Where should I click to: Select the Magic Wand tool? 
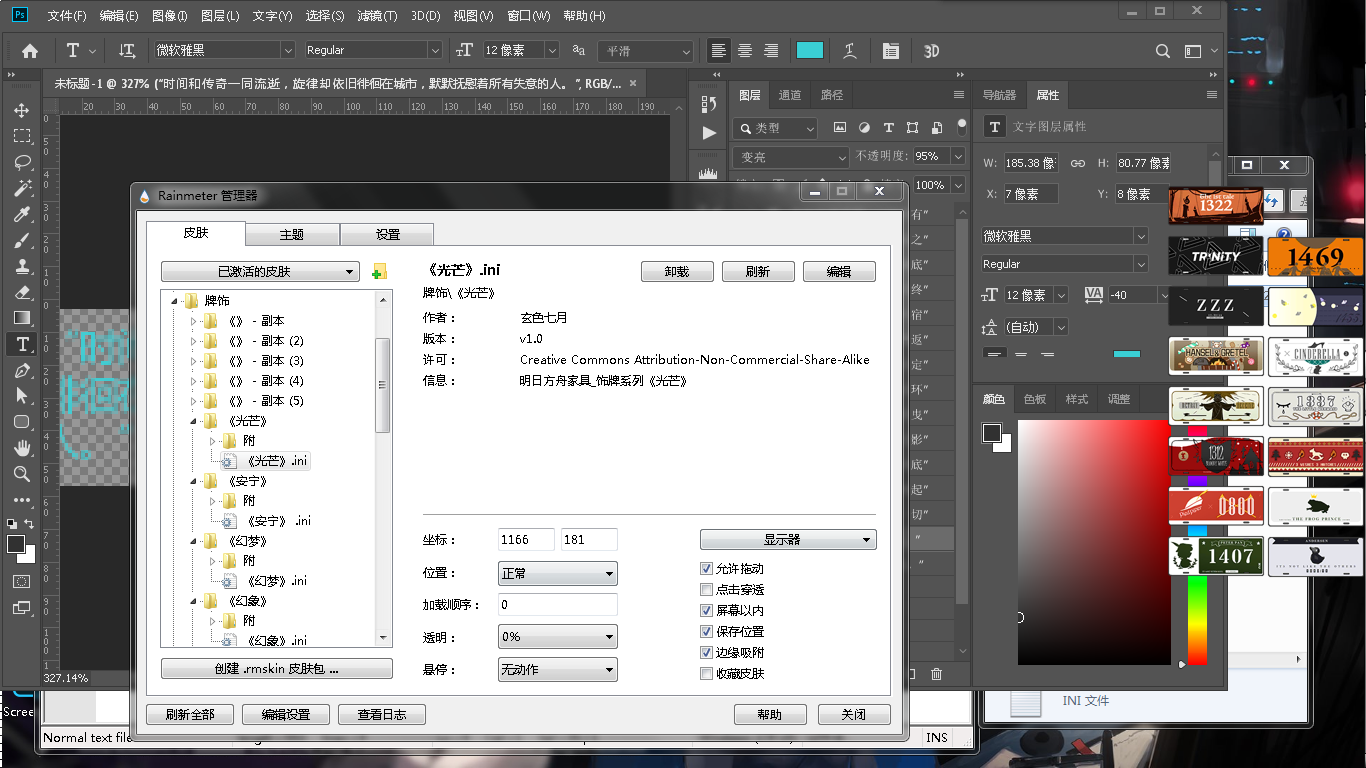(x=21, y=188)
